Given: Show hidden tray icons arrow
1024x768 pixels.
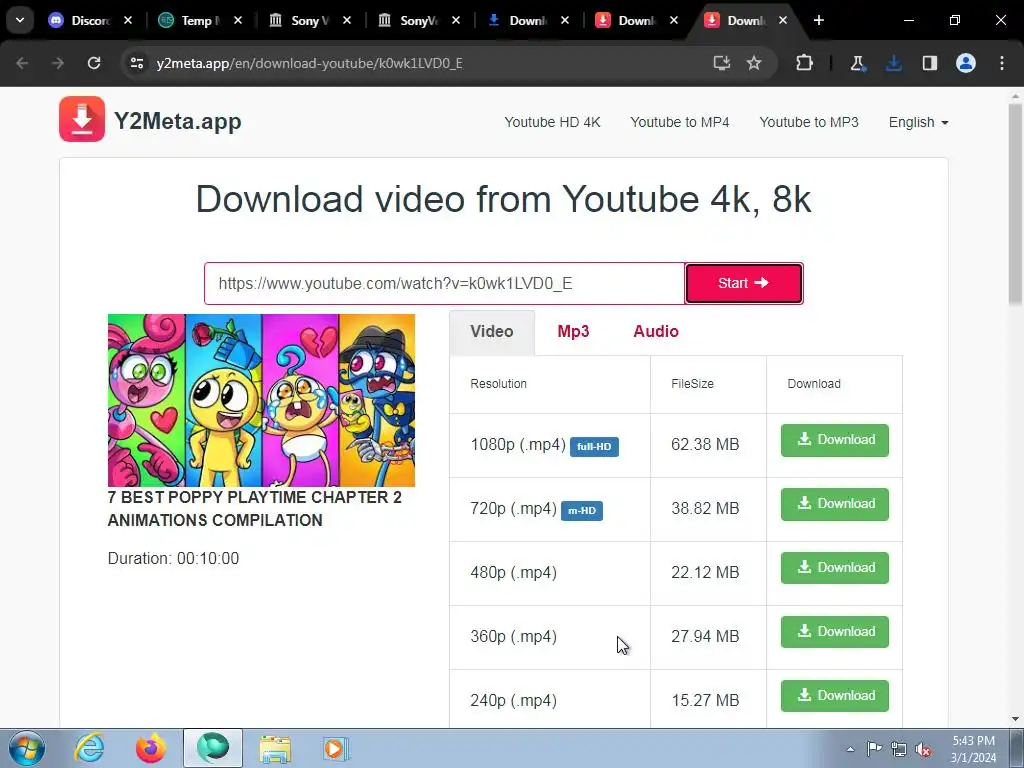Looking at the screenshot, I should coord(850,749).
